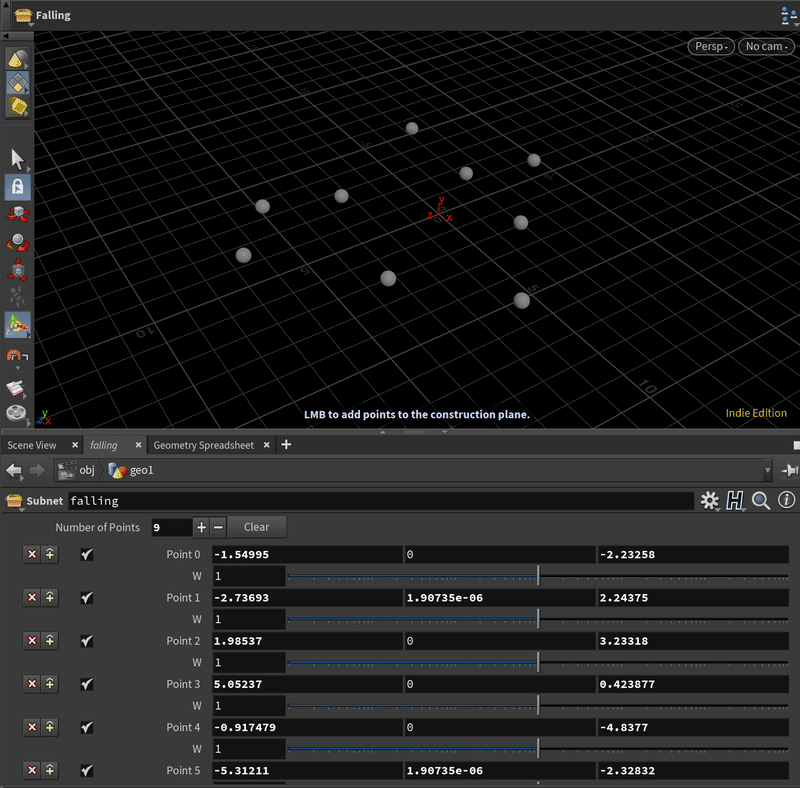Remove Point 4 with its X button
Viewport: 800px width, 788px height.
[32, 727]
